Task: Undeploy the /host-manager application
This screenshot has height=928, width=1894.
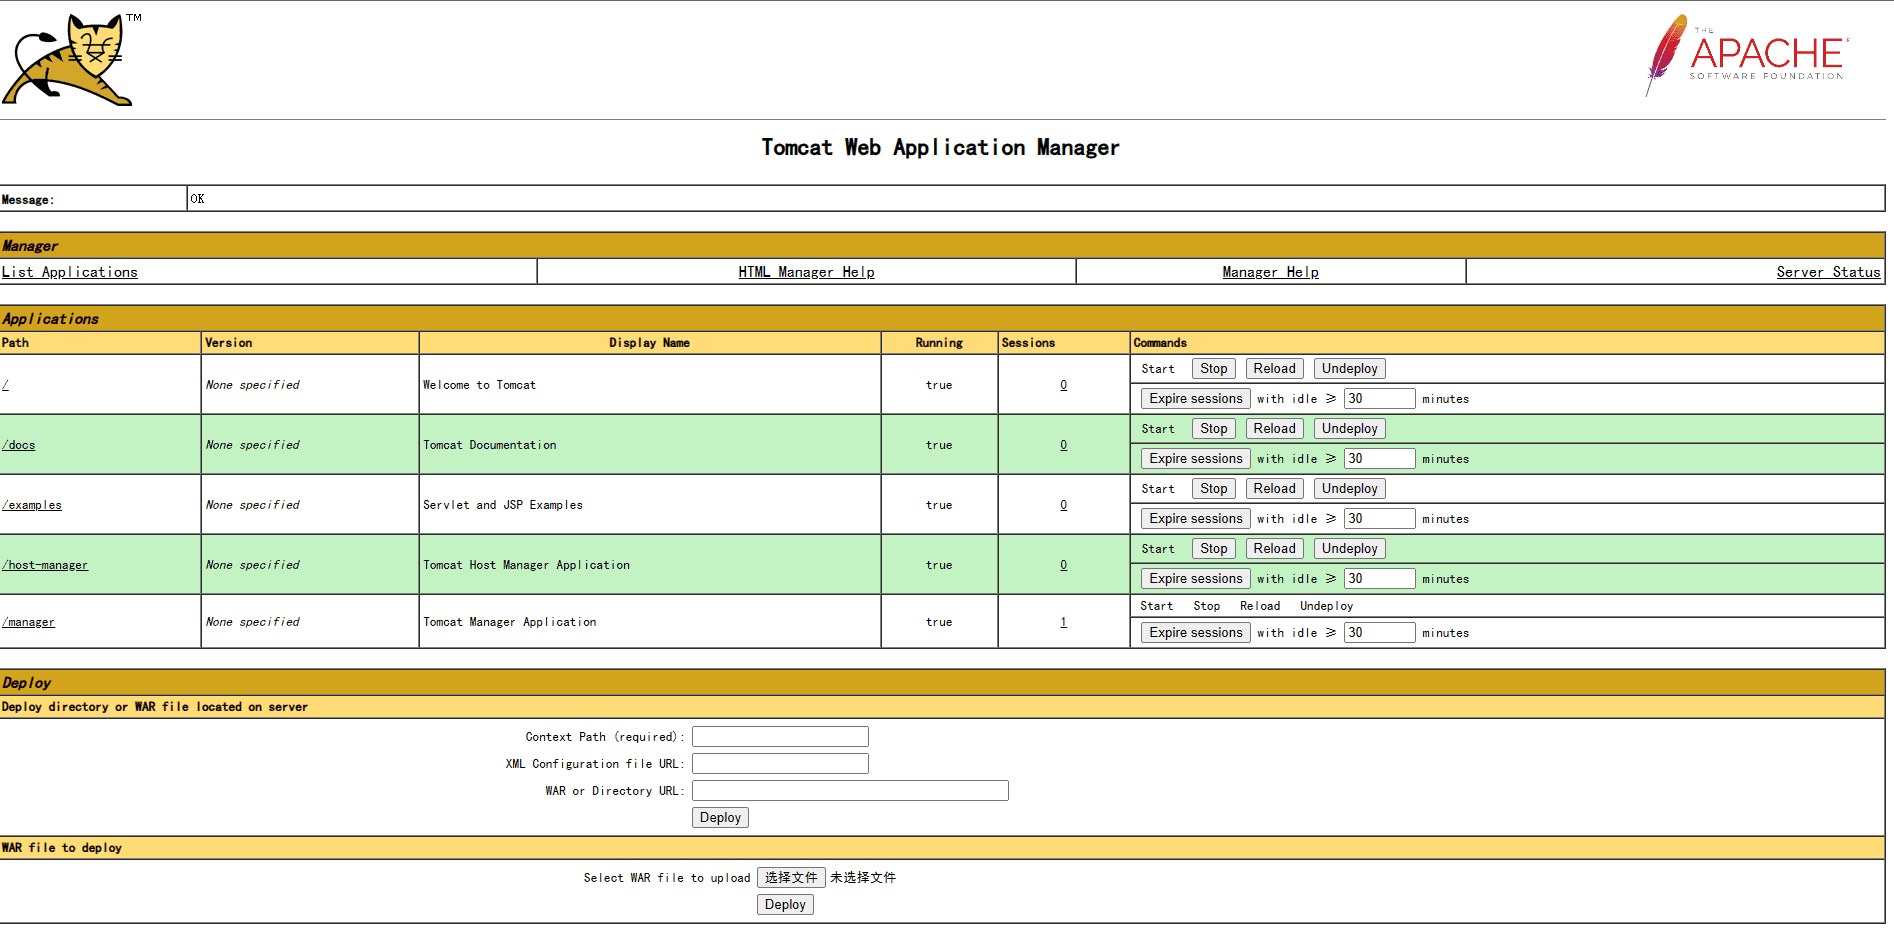Action: (1349, 549)
